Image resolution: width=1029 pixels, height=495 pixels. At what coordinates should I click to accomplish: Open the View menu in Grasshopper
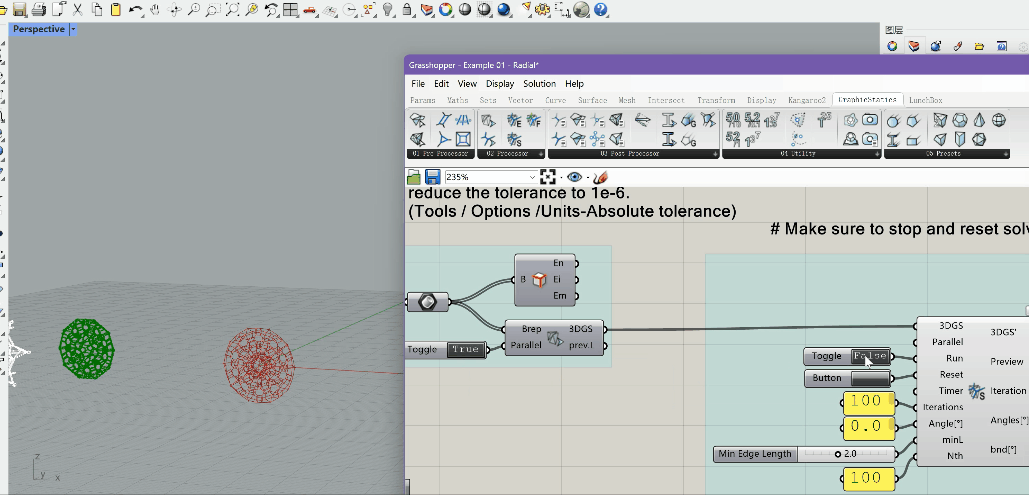coord(467,84)
